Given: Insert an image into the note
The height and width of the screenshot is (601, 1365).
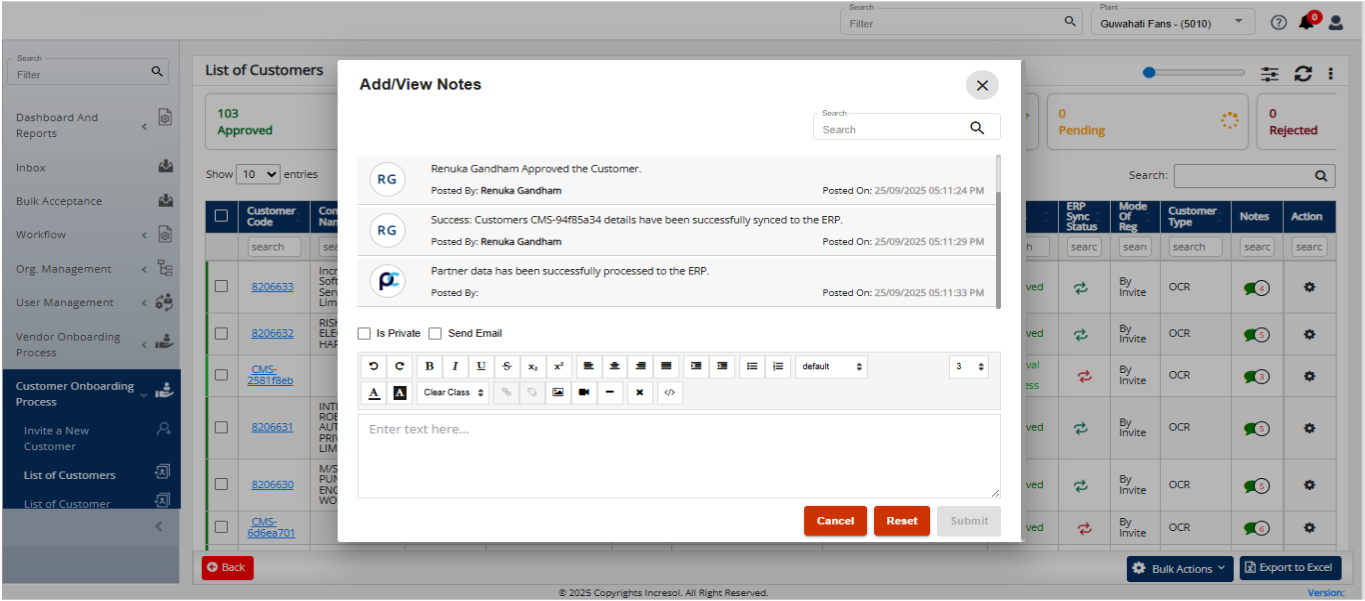Looking at the screenshot, I should click(558, 393).
